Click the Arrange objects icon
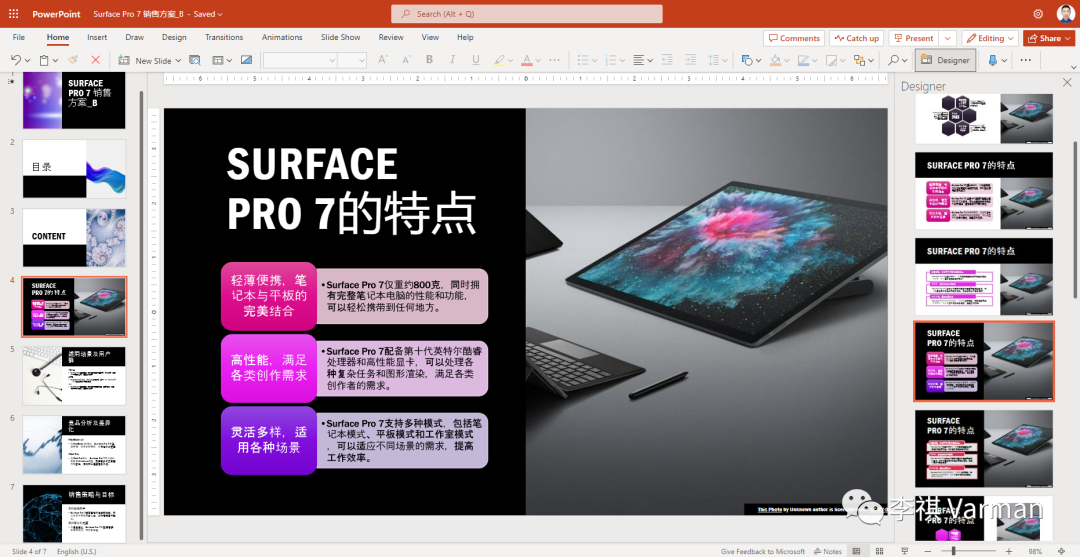Viewport: 1080px width, 557px height. pyautogui.click(x=859, y=61)
